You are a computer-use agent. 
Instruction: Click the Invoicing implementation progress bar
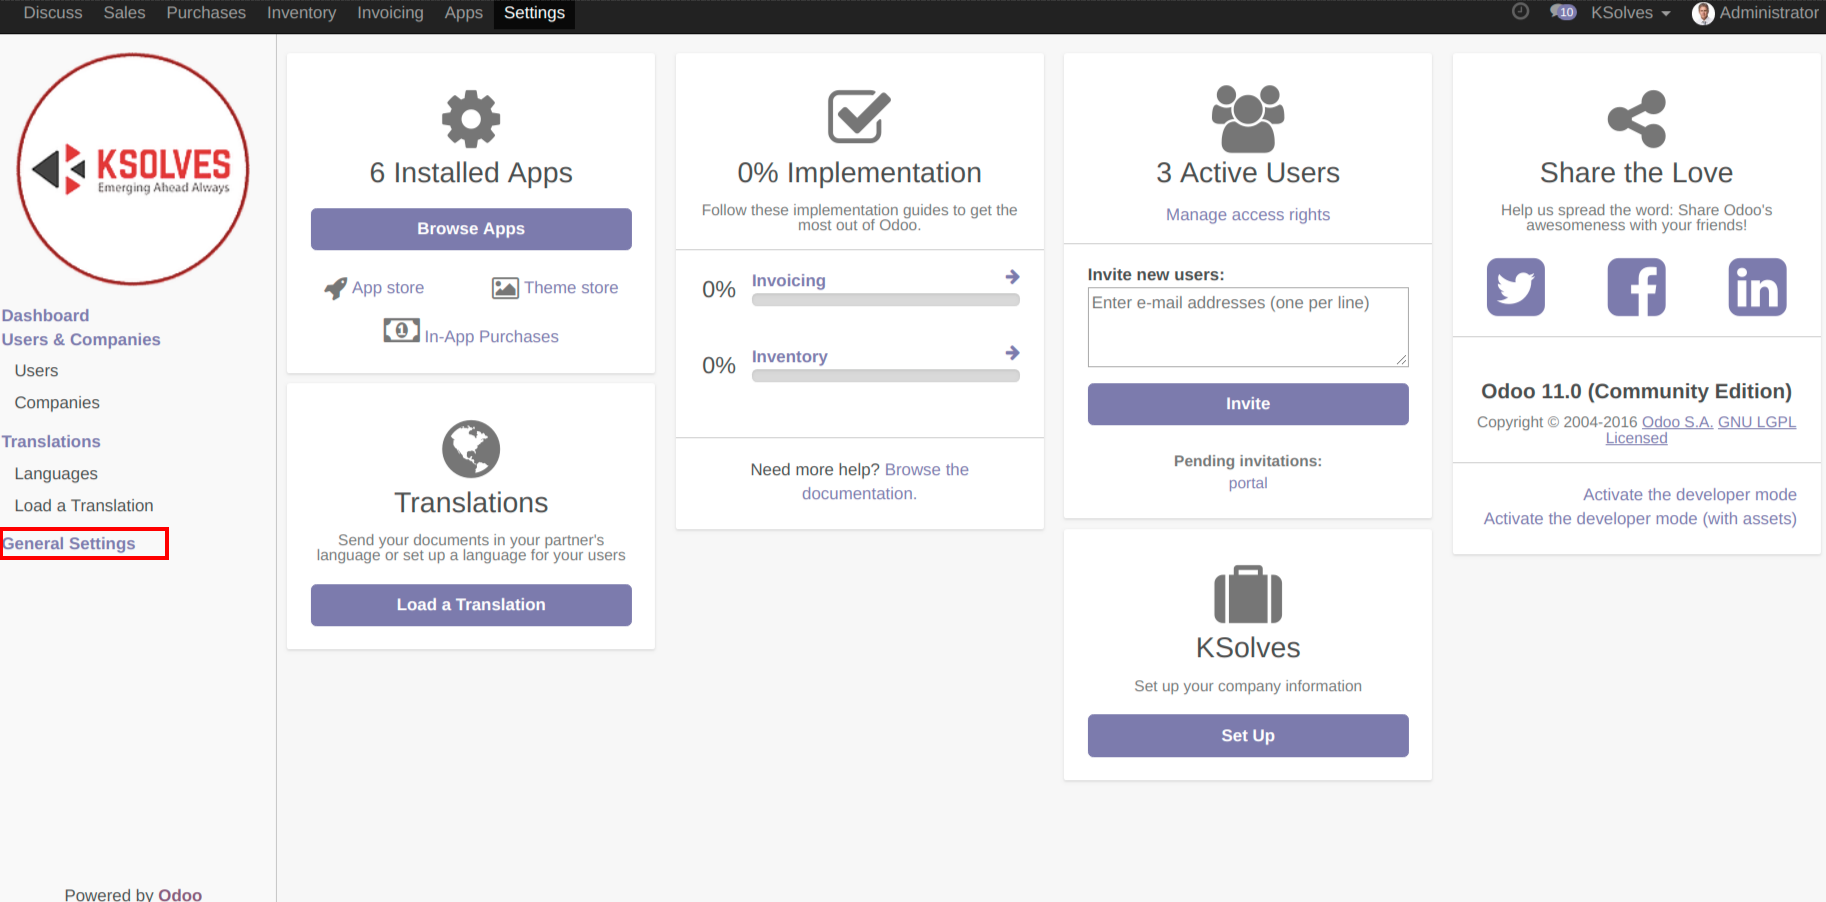tap(885, 300)
